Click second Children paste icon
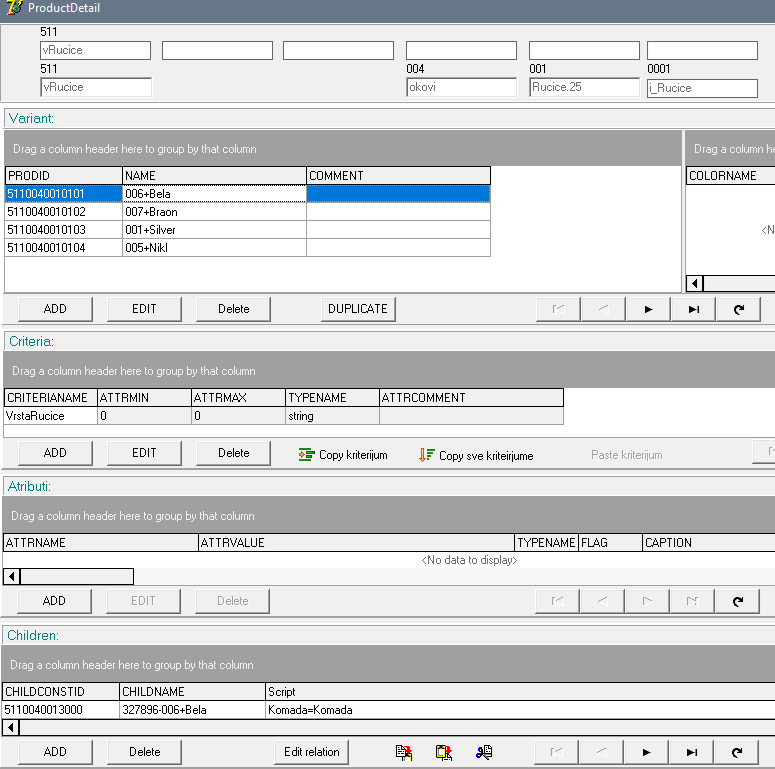The image size is (775, 769). coord(444,752)
